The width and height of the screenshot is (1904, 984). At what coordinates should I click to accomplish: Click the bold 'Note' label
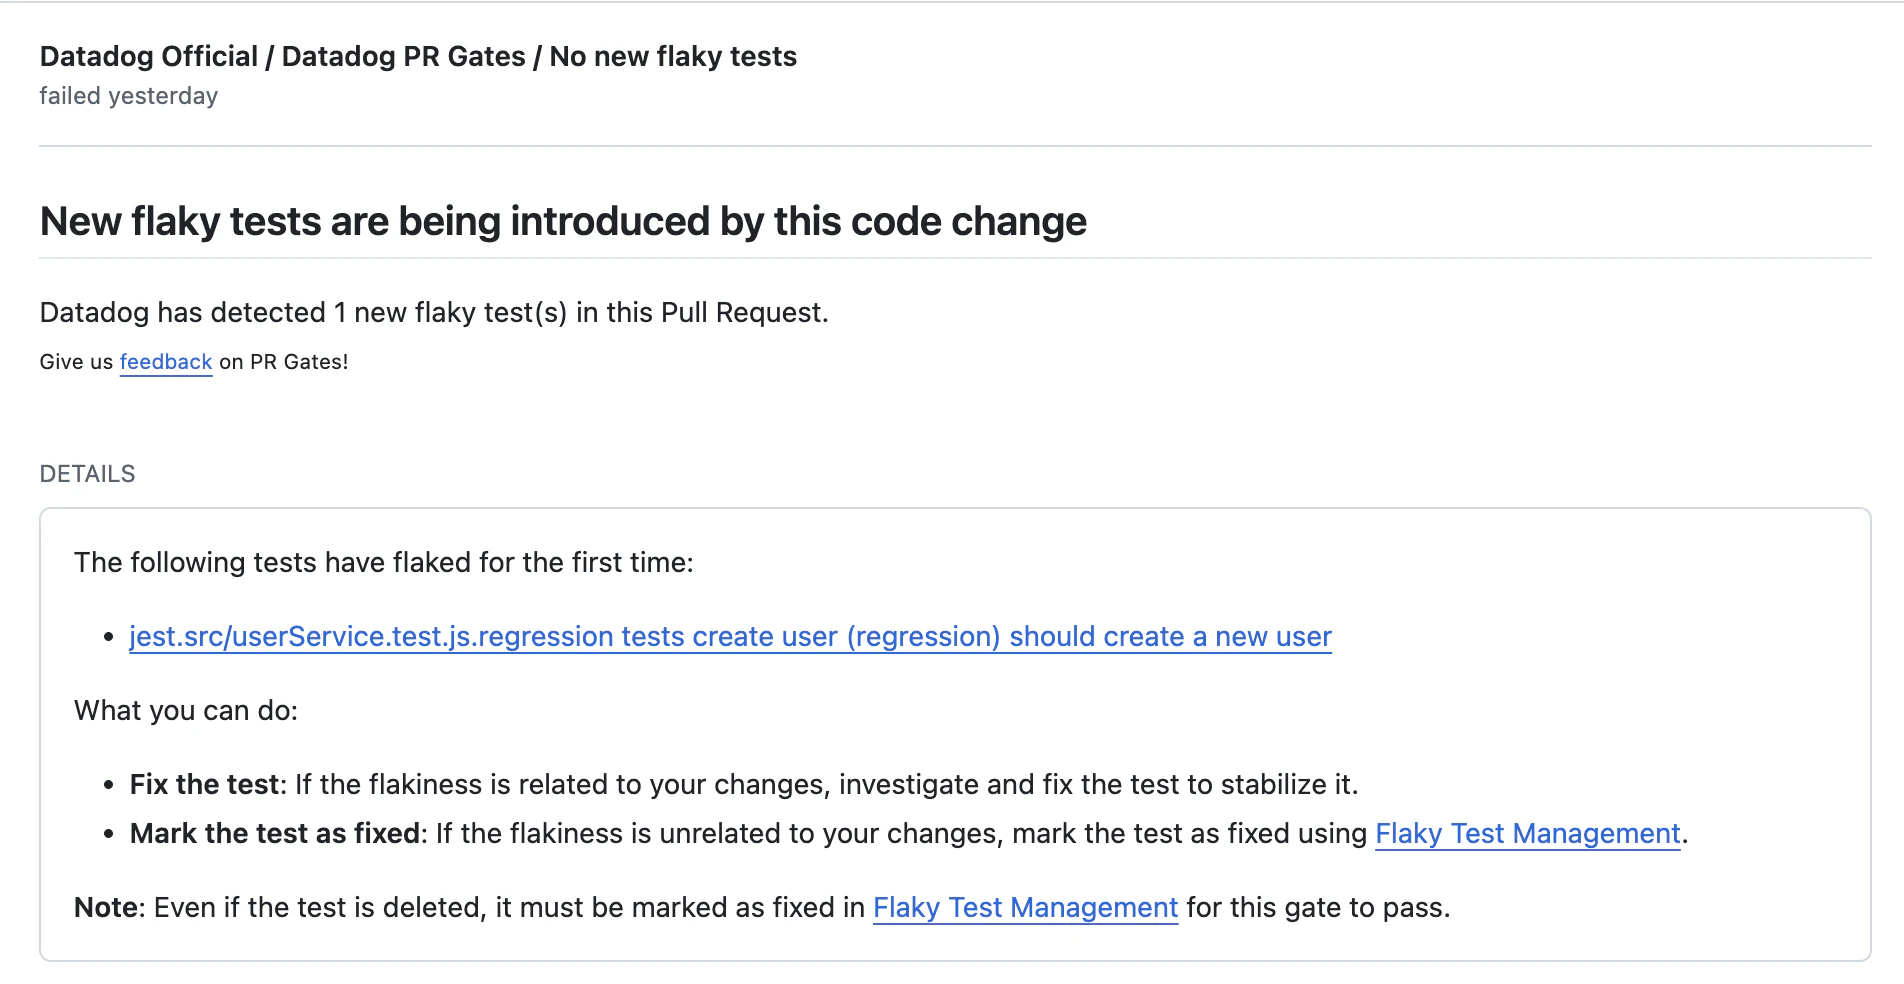click(108, 908)
